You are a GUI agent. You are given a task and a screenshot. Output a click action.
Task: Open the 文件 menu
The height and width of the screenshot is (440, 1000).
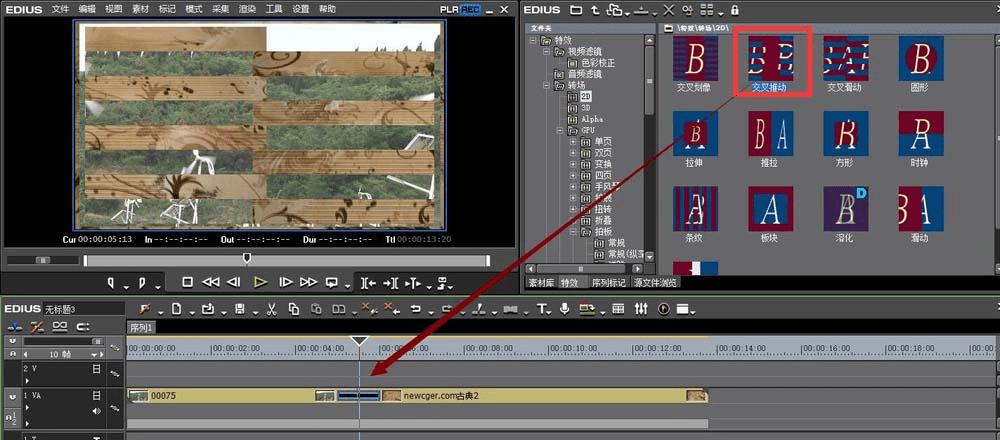[60, 9]
